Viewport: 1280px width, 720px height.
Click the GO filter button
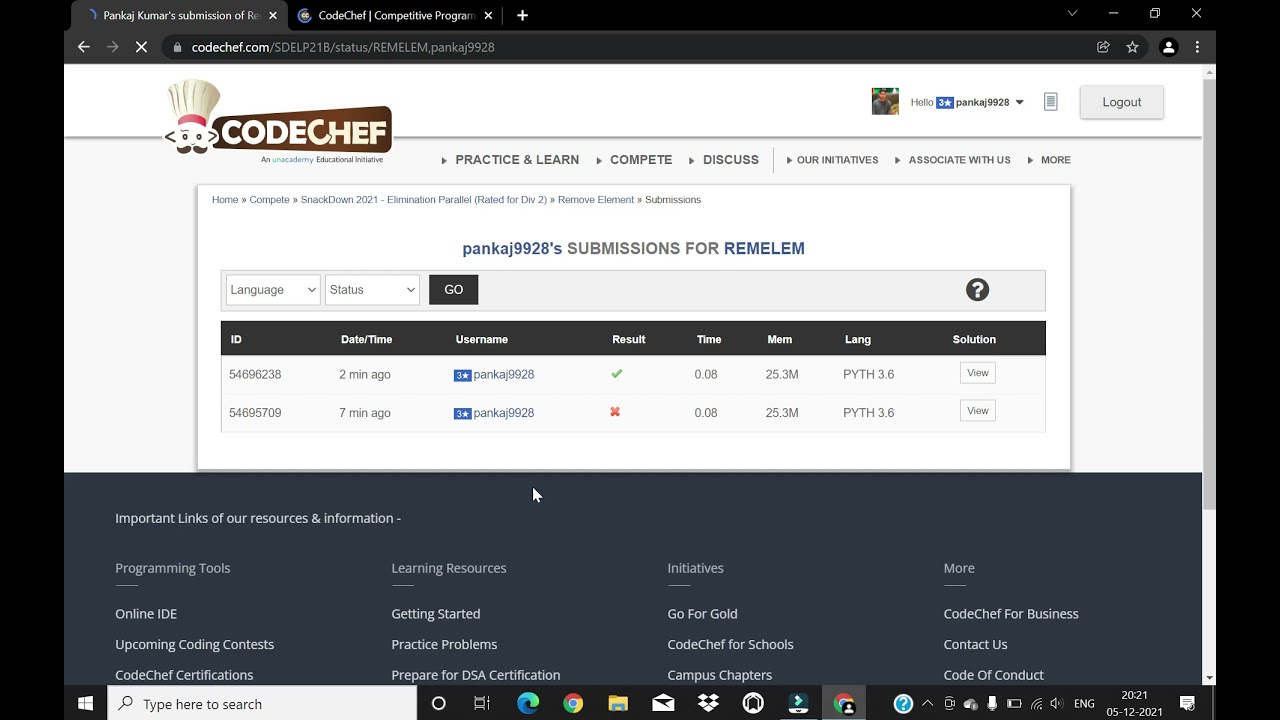coord(453,290)
